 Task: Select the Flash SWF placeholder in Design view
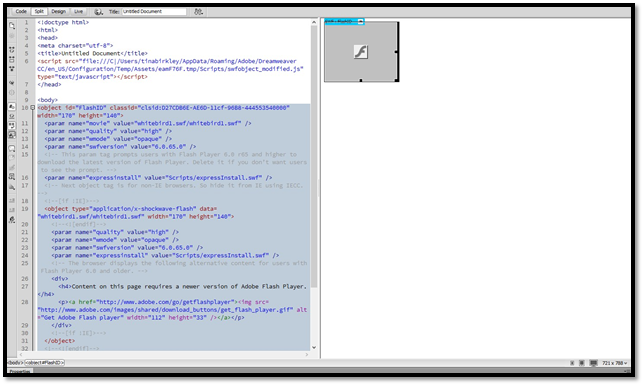(x=361, y=51)
